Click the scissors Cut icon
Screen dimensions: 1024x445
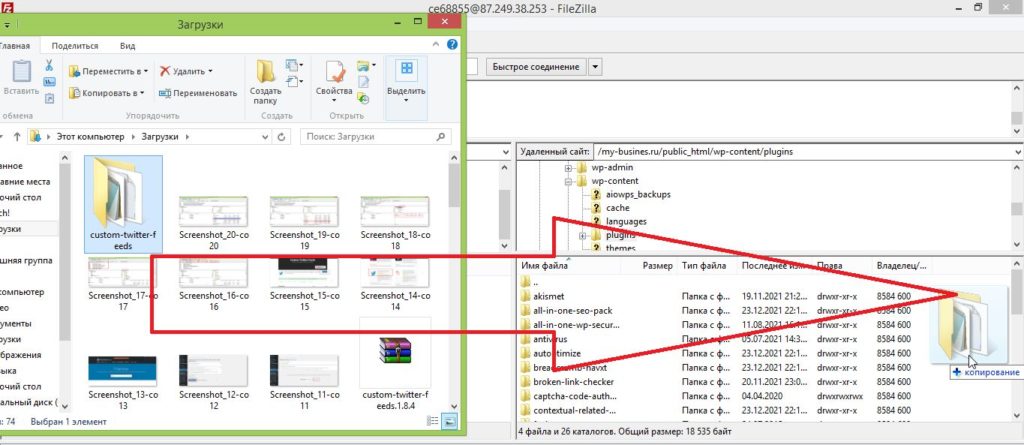point(49,65)
